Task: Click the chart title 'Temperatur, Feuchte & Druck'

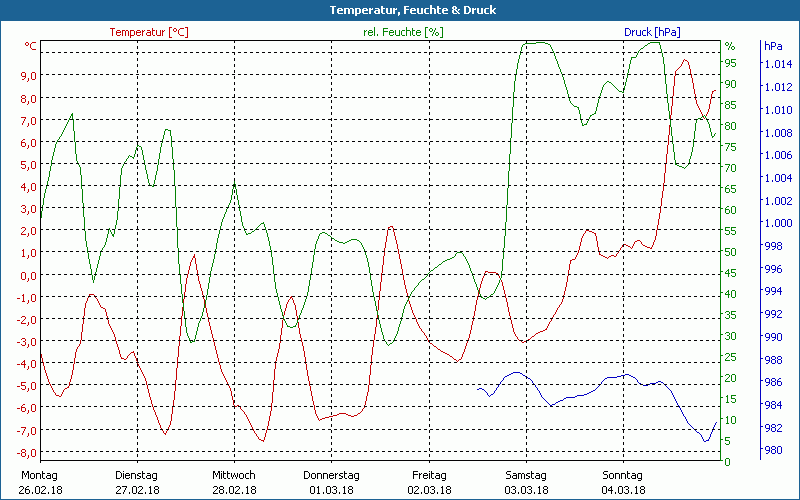Action: click(x=400, y=10)
